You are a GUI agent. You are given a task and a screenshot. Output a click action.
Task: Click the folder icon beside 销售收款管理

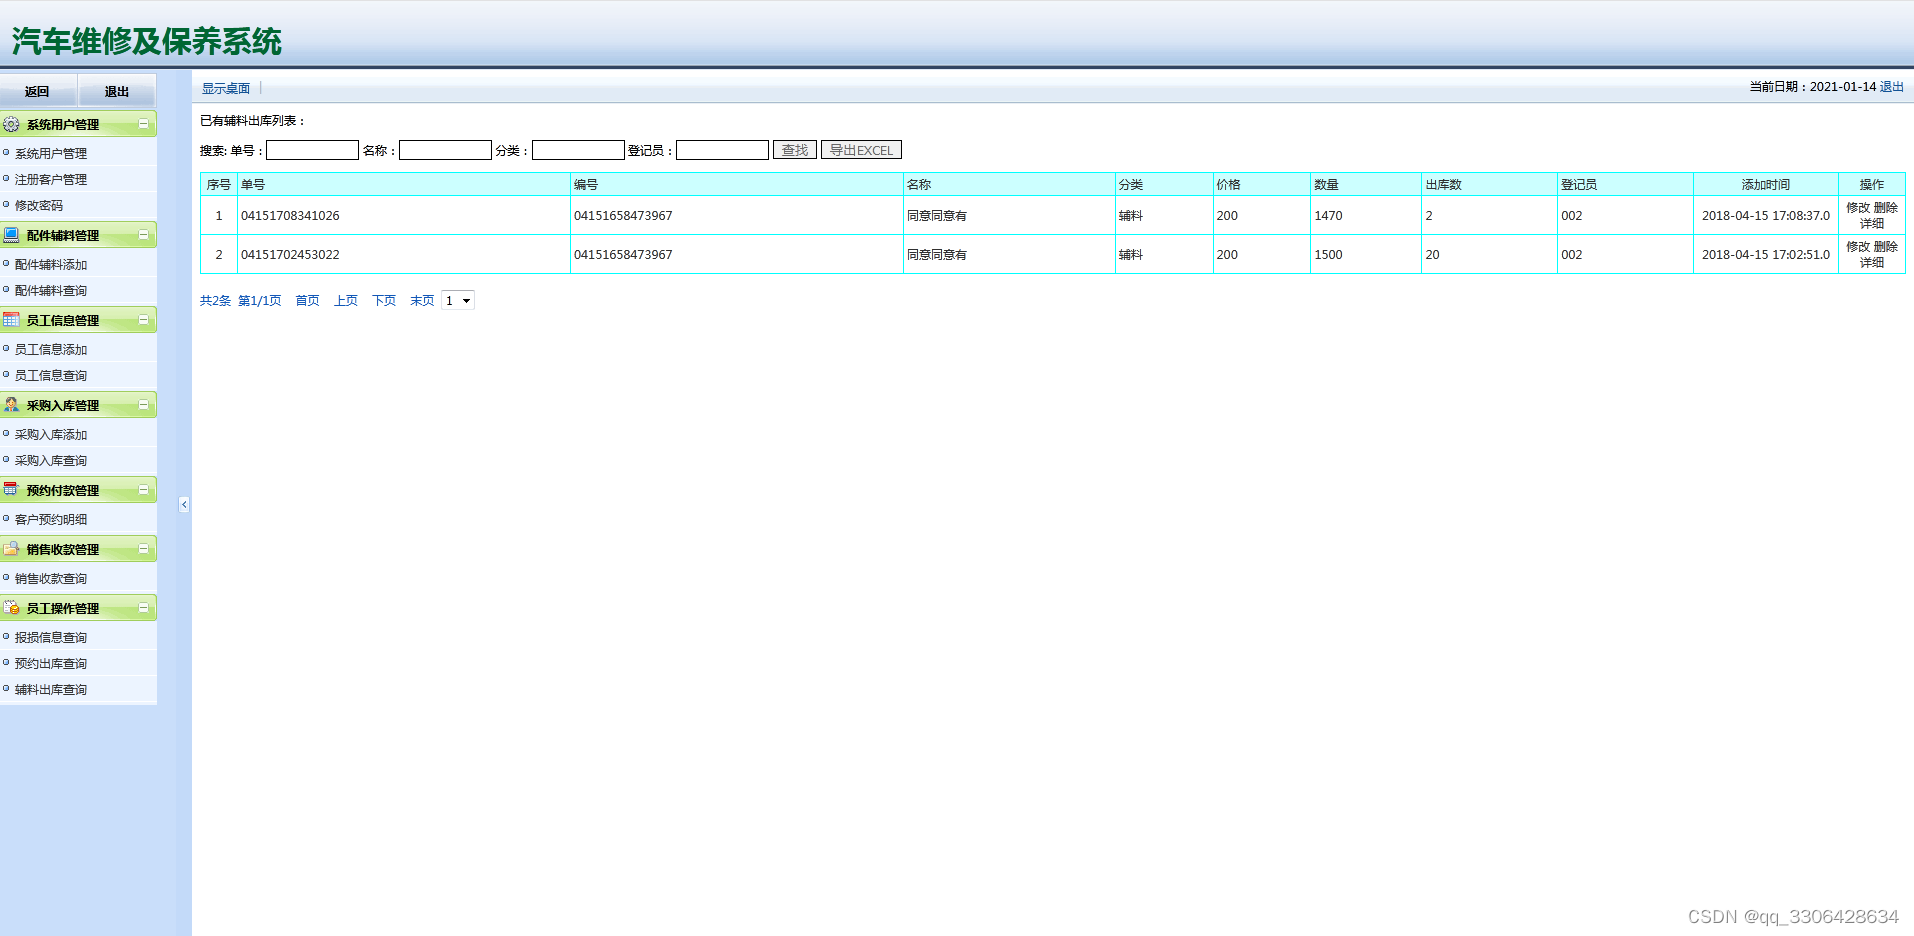pyautogui.click(x=11, y=549)
